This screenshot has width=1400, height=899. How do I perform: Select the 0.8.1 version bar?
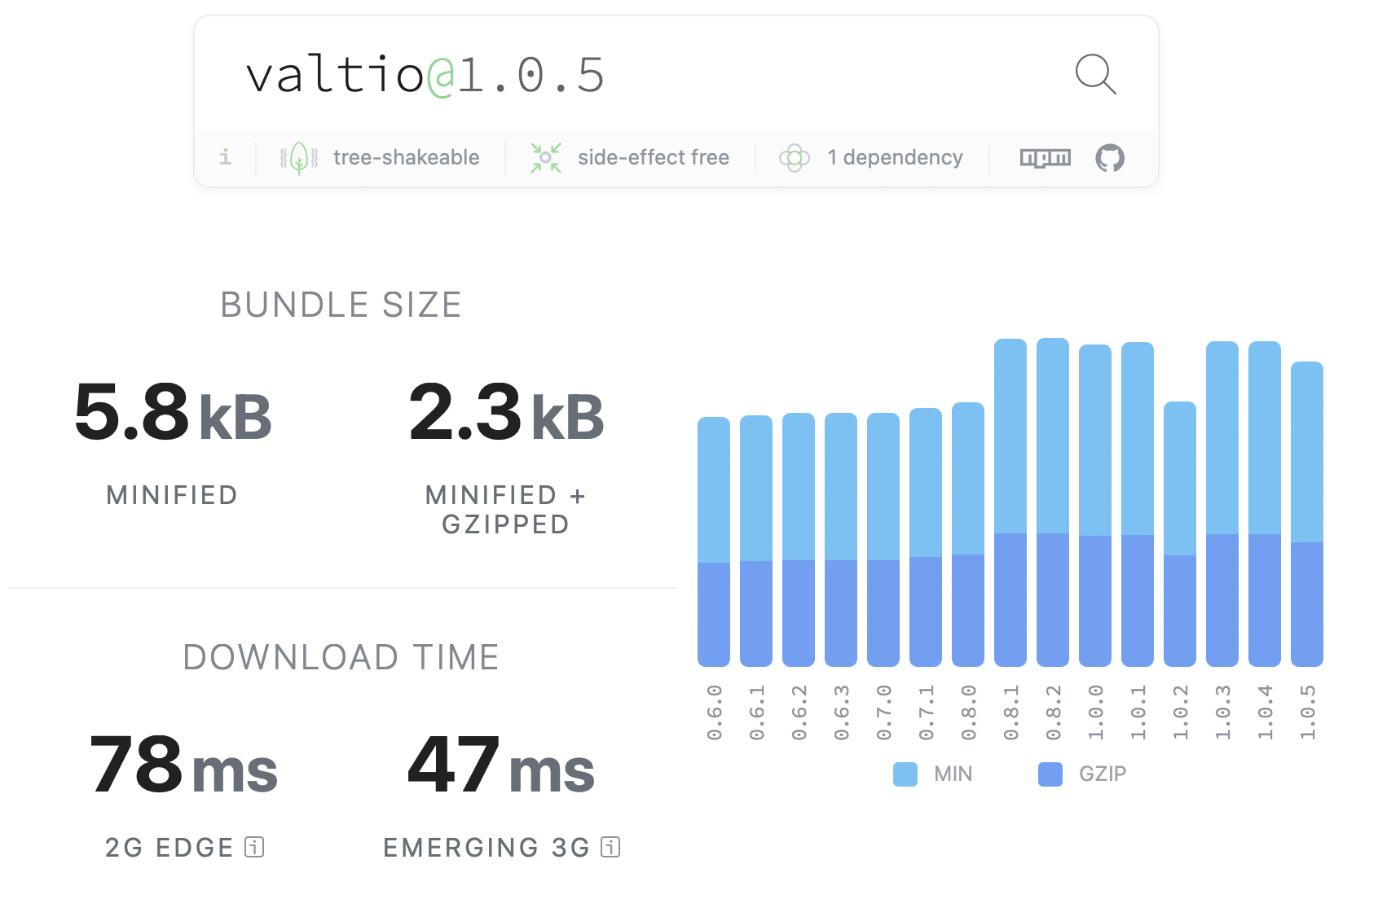(x=1011, y=503)
